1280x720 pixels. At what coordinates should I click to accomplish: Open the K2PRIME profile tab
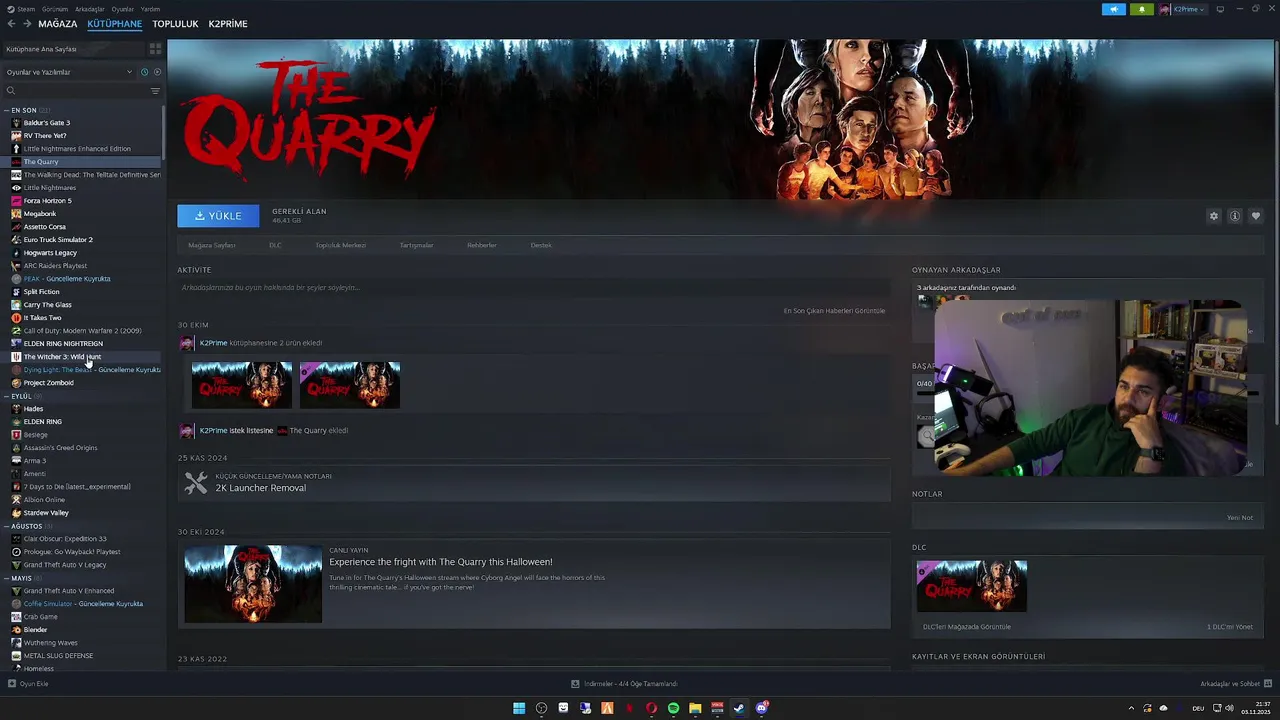click(x=228, y=23)
